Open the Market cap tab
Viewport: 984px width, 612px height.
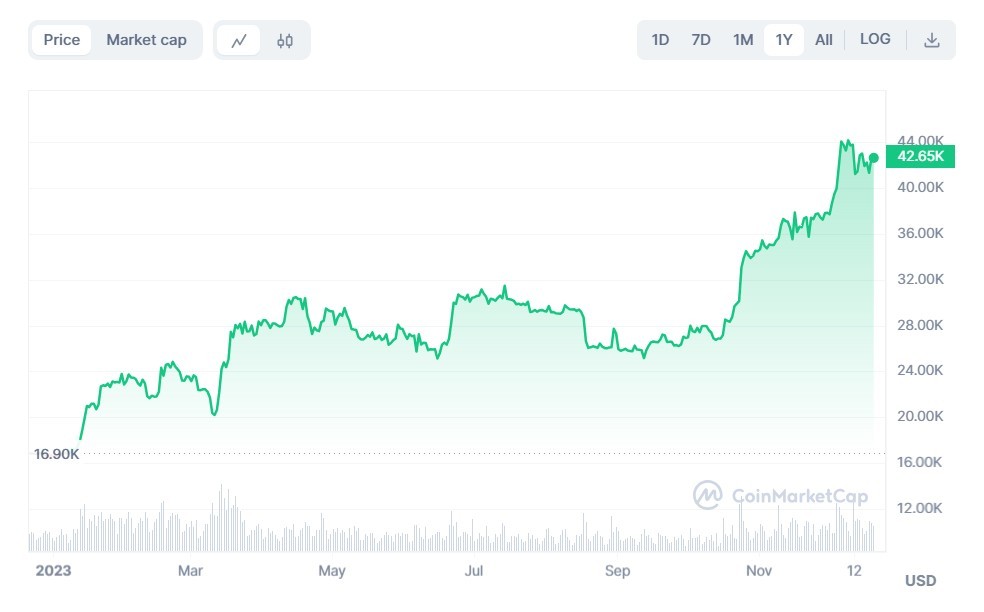(146, 40)
